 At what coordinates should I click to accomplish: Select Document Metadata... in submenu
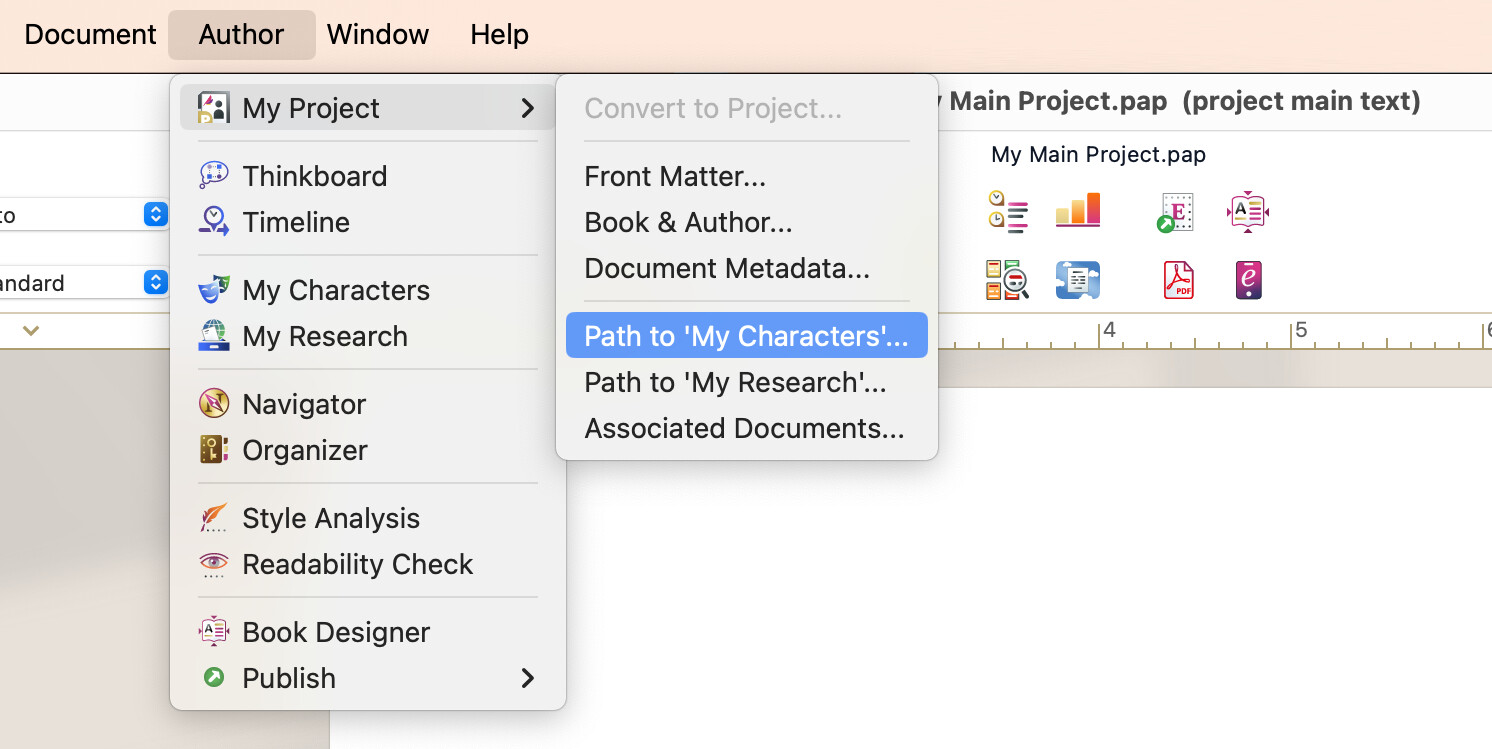coord(727,268)
